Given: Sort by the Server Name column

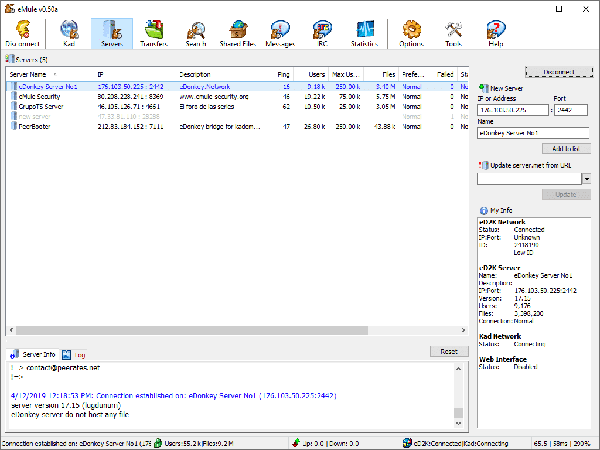Looking at the screenshot, I should (50, 74).
